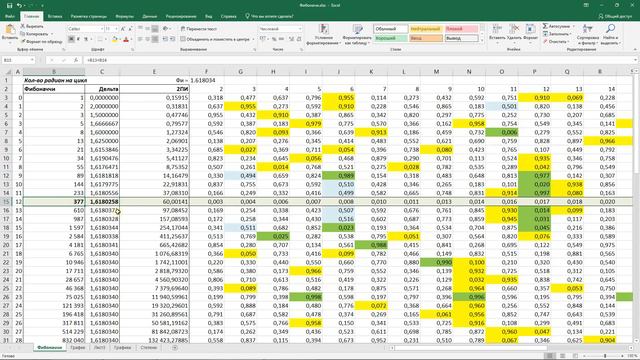Viewport: 640px width, 360px height.
Task: Open the font name dropdown
Action: [102, 29]
